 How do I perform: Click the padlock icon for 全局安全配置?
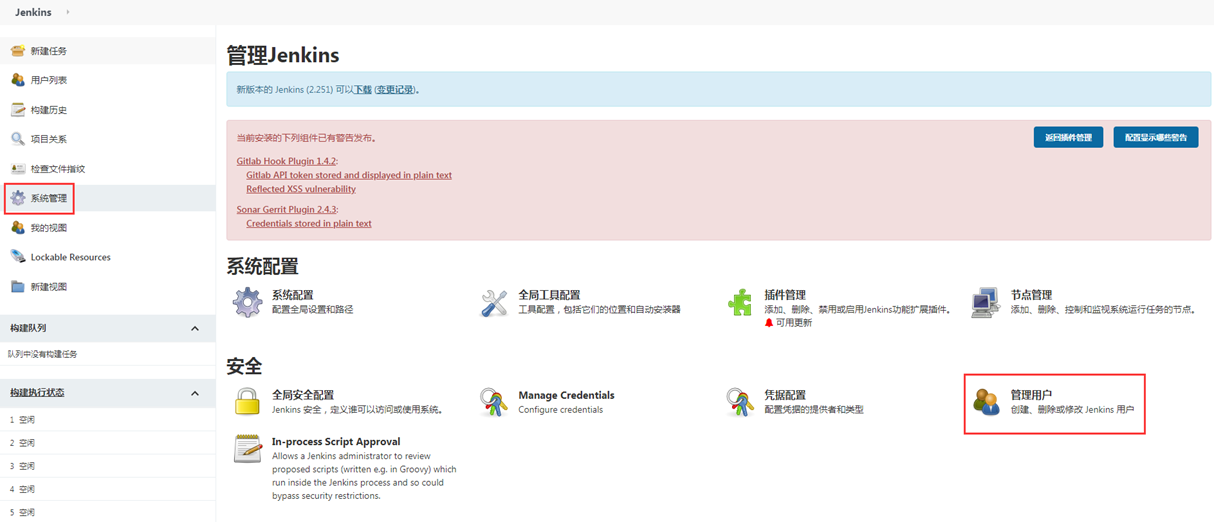248,402
